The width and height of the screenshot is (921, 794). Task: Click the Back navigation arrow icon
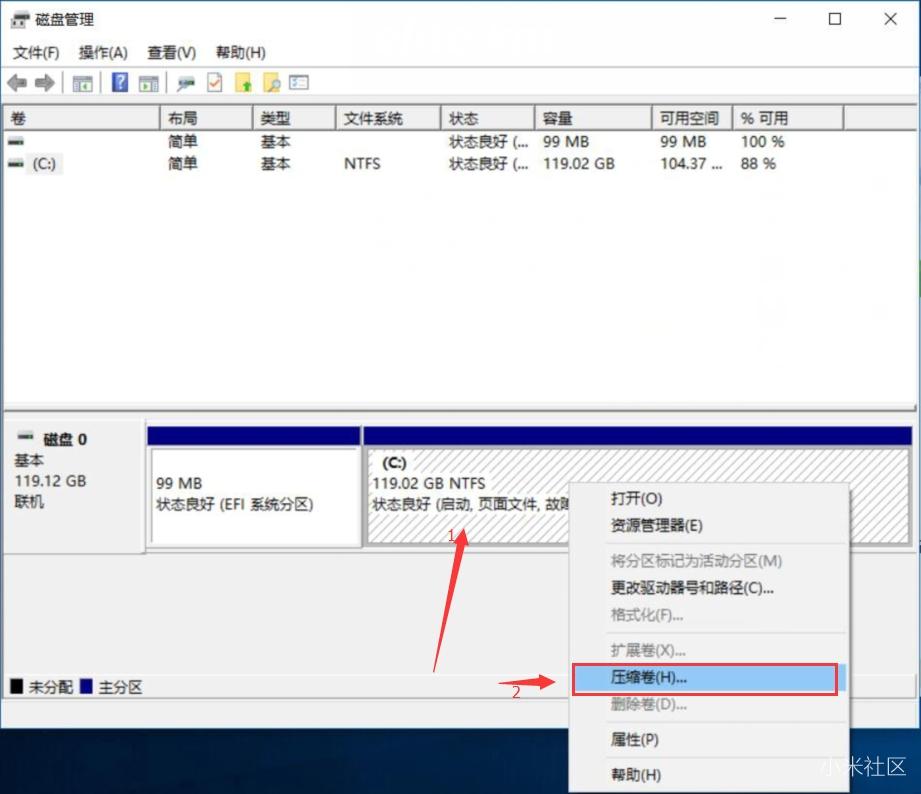(16, 83)
